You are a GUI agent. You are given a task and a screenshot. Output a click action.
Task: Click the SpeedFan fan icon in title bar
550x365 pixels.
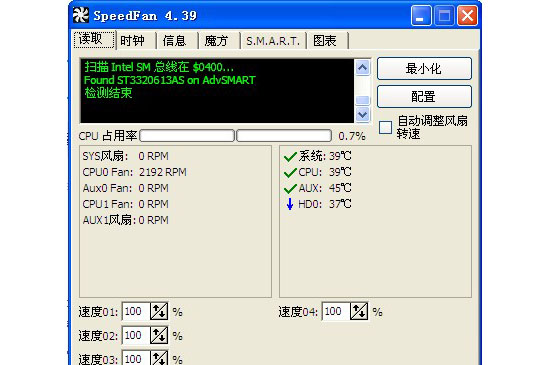click(x=81, y=15)
